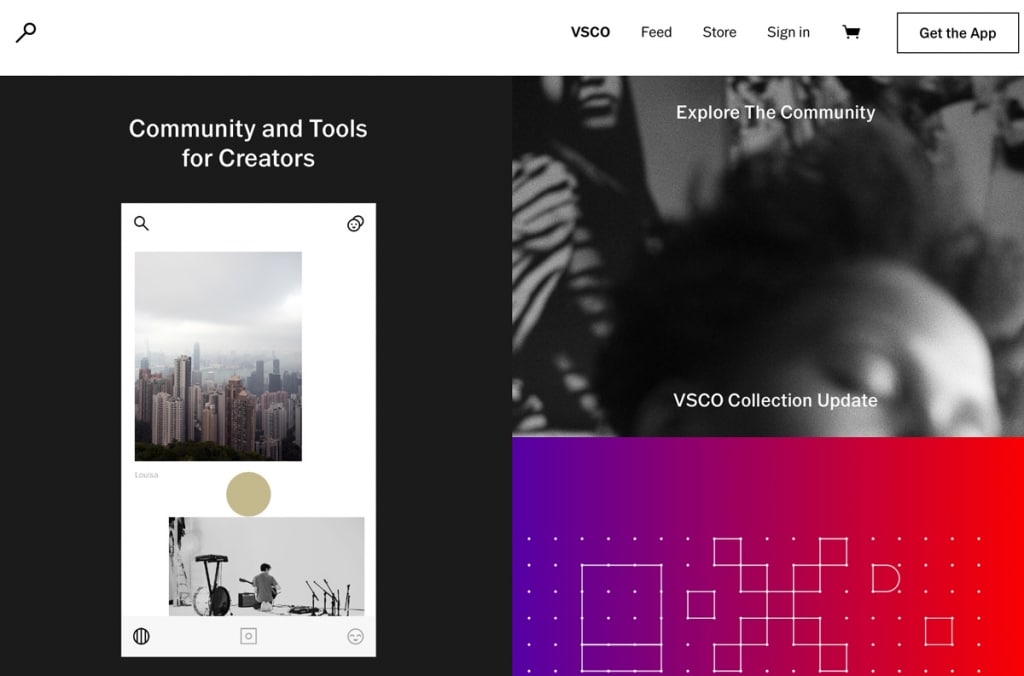This screenshot has width=1024, height=676.
Task: Click the Sign in link
Action: tap(788, 32)
